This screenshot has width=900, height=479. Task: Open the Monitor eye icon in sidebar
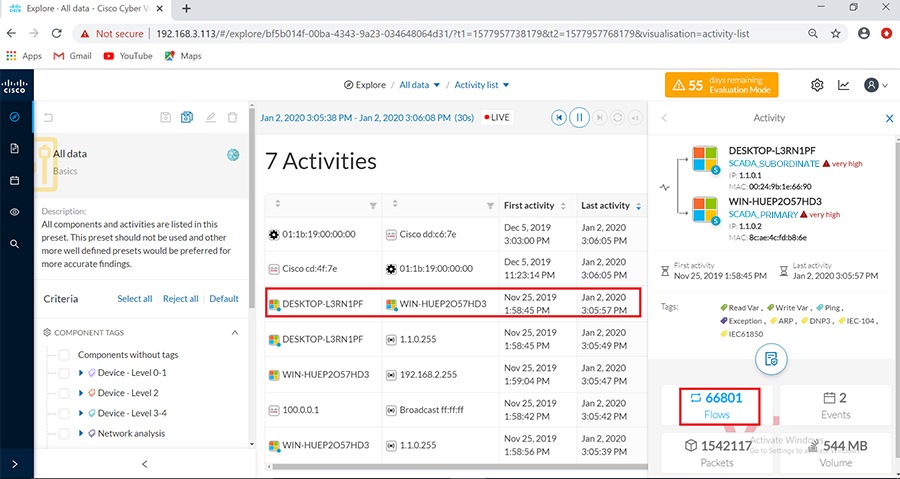point(15,212)
